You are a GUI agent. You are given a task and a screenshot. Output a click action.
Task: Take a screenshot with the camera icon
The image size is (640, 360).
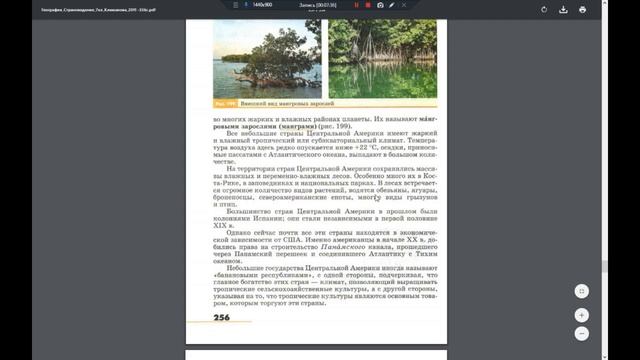tap(380, 5)
